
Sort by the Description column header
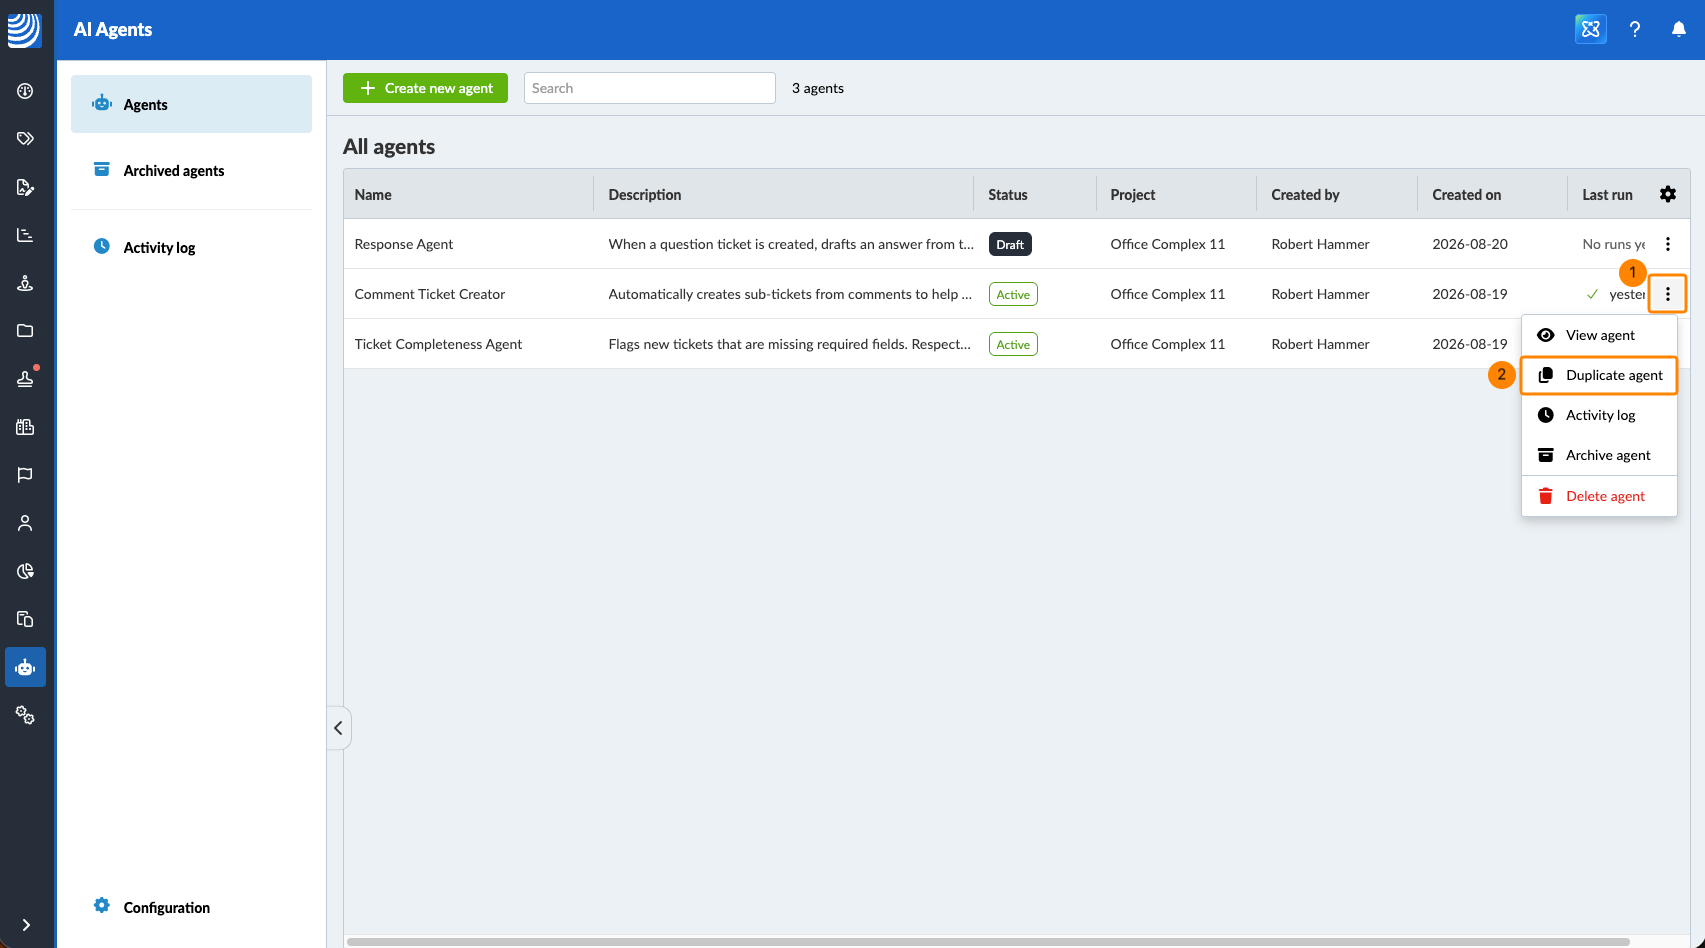tap(645, 195)
